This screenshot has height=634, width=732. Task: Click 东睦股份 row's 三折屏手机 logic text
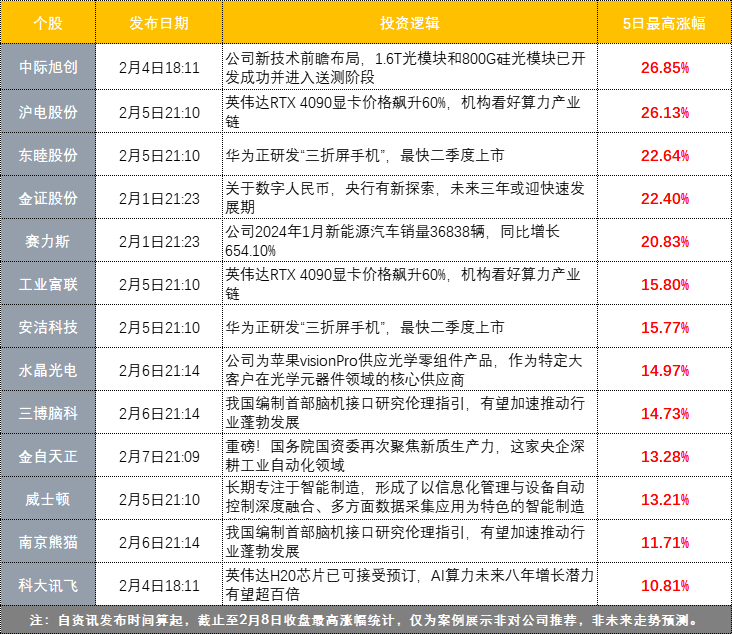pyautogui.click(x=365, y=155)
